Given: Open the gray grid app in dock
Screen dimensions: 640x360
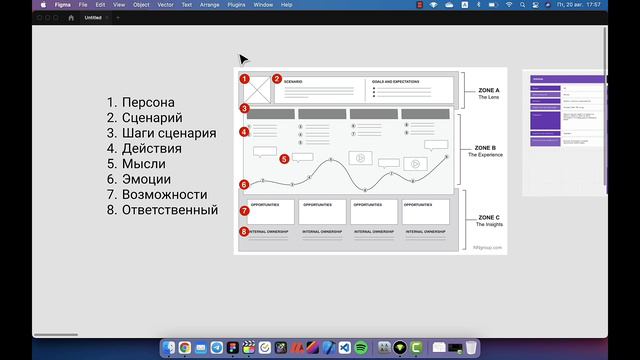Looking at the screenshot, I should 384,347.
